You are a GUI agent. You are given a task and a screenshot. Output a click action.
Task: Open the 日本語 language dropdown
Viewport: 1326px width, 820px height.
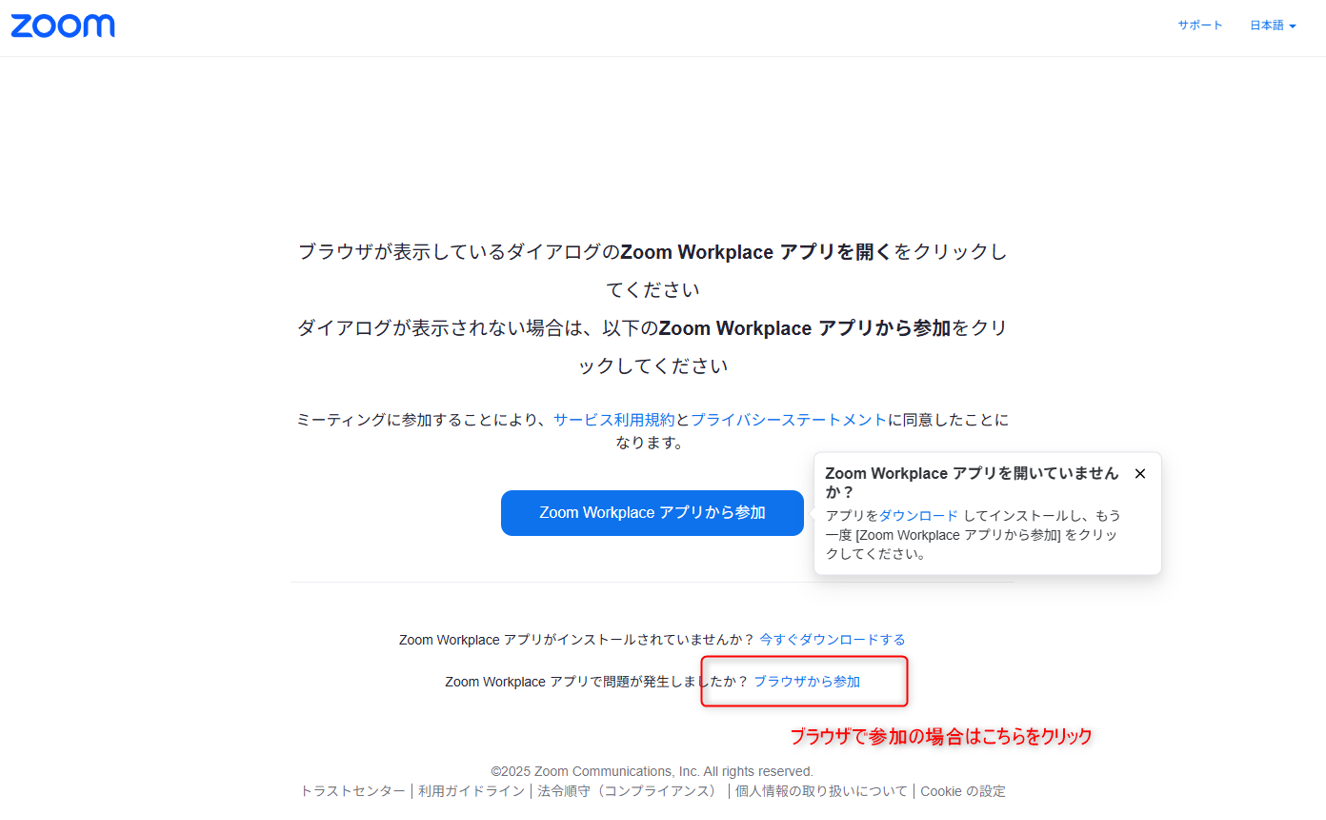pos(1272,26)
